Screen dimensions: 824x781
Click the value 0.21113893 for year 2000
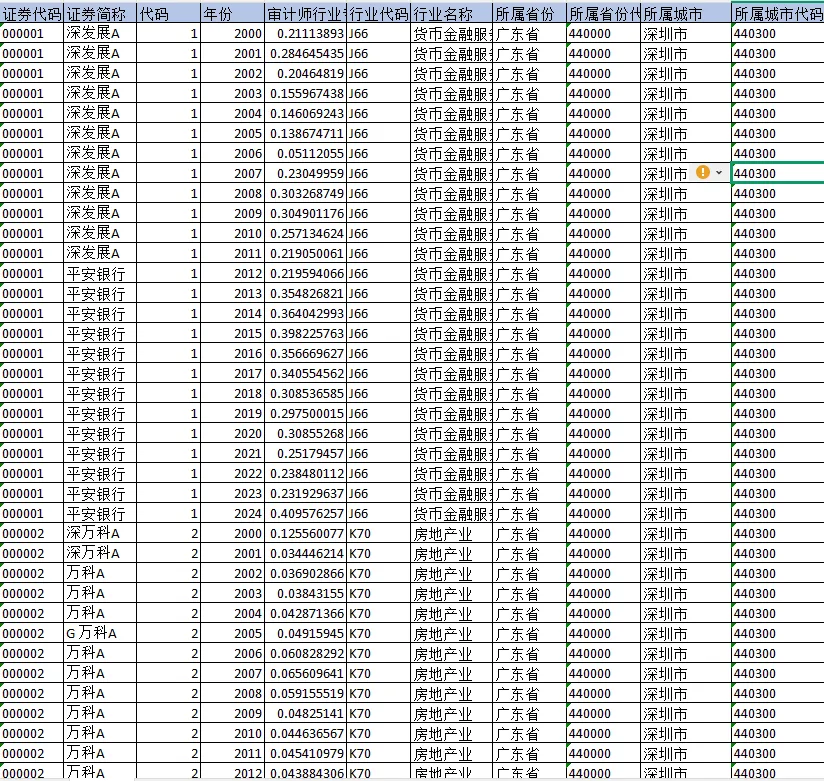[305, 34]
